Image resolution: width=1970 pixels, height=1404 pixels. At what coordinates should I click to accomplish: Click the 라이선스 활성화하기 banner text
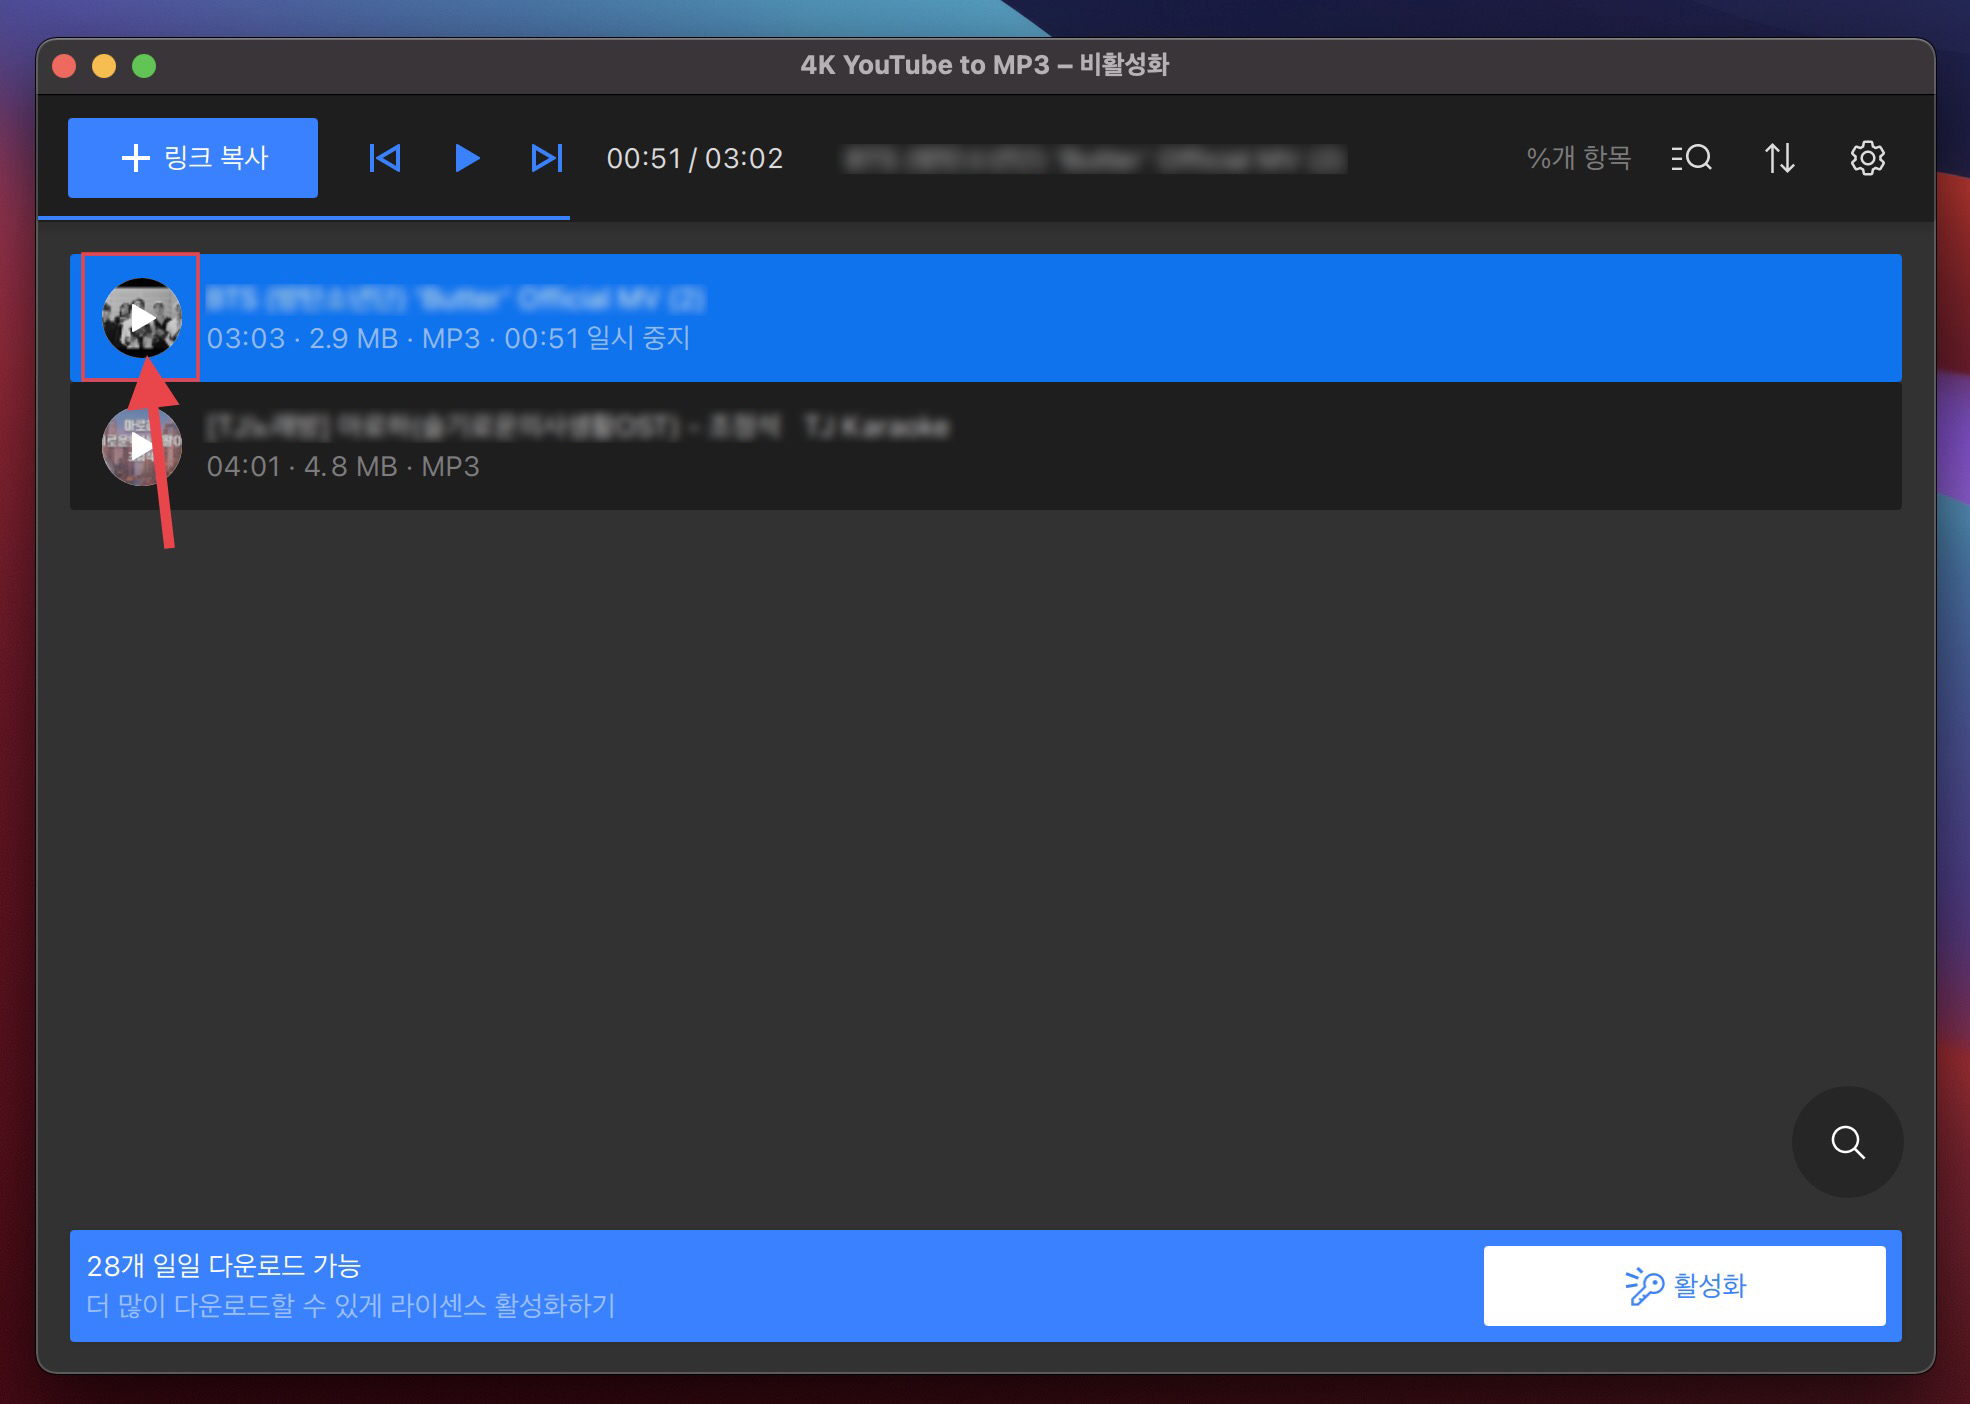coord(350,1305)
